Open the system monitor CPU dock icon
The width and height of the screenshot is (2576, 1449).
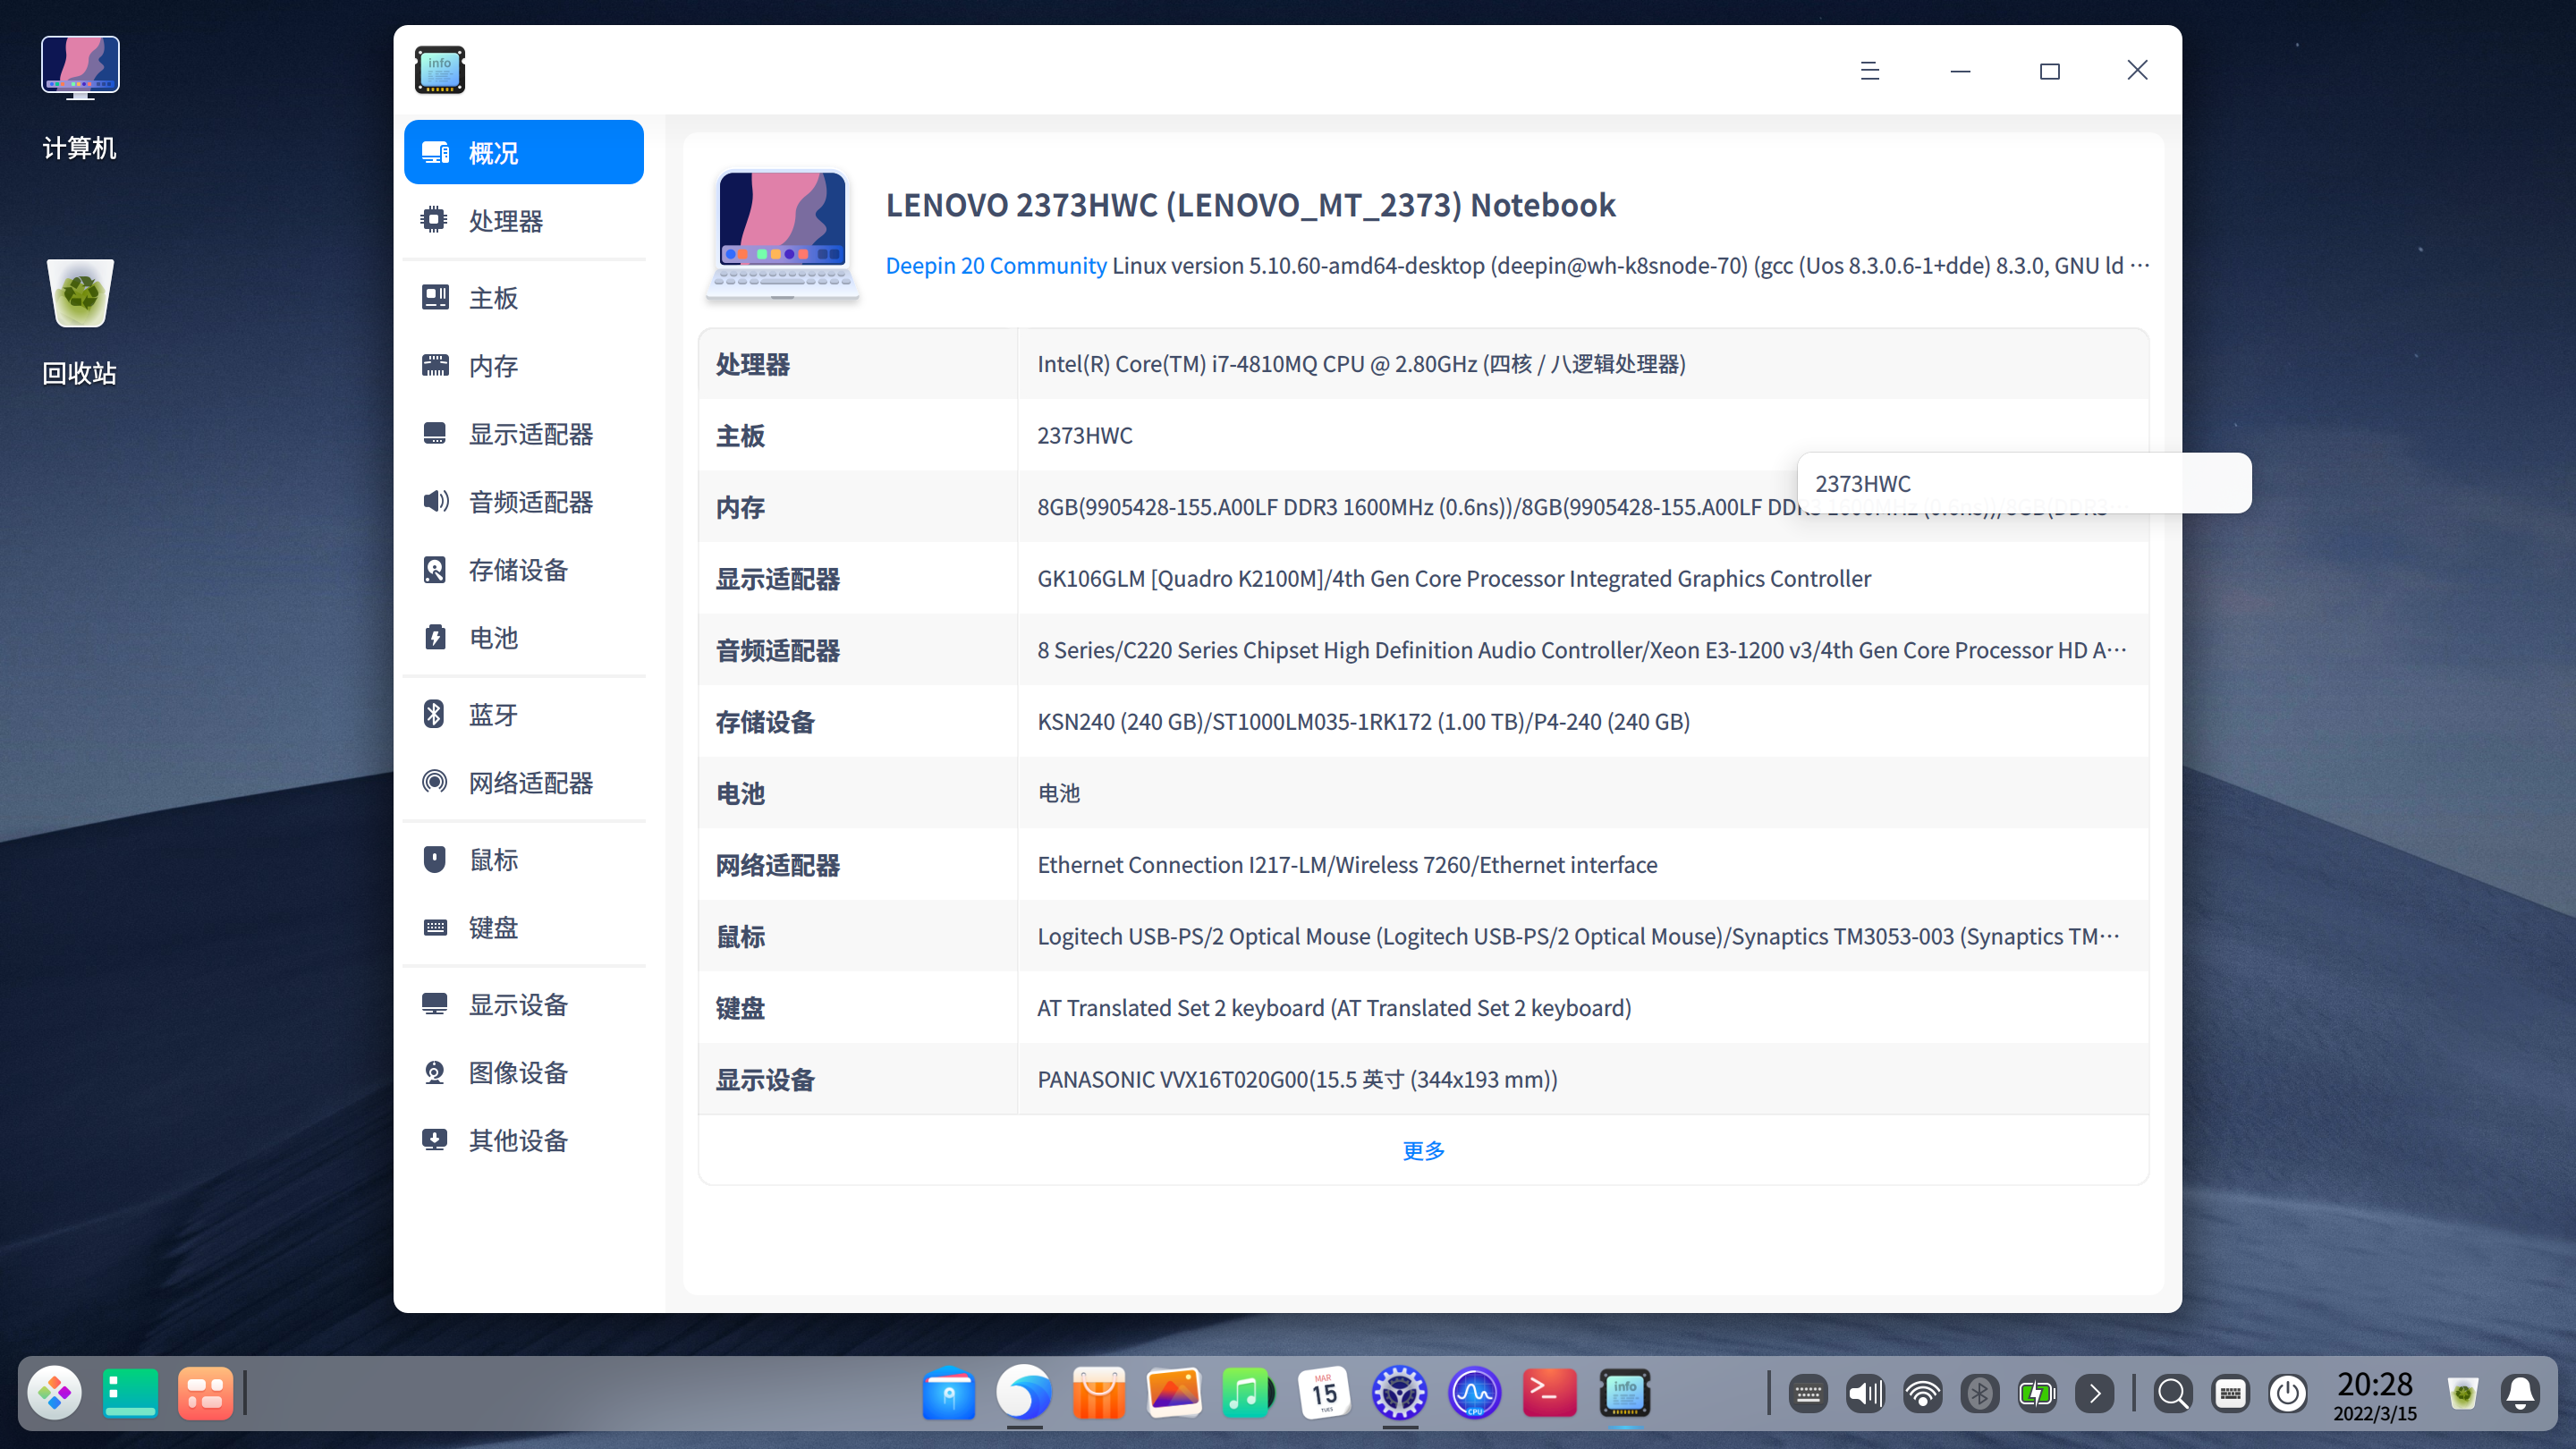(x=1473, y=1392)
